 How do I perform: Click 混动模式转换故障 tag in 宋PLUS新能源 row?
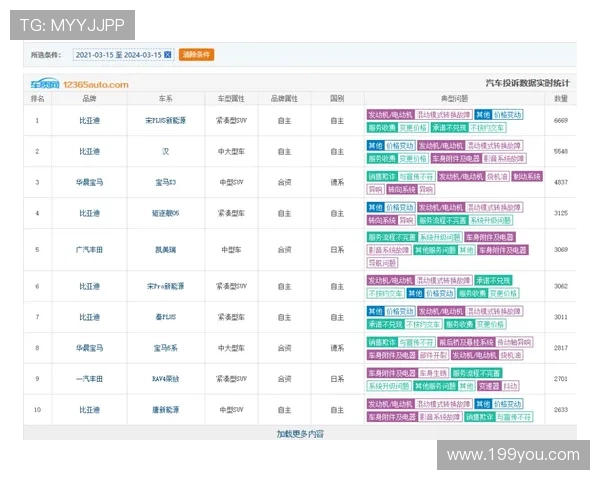pos(443,115)
